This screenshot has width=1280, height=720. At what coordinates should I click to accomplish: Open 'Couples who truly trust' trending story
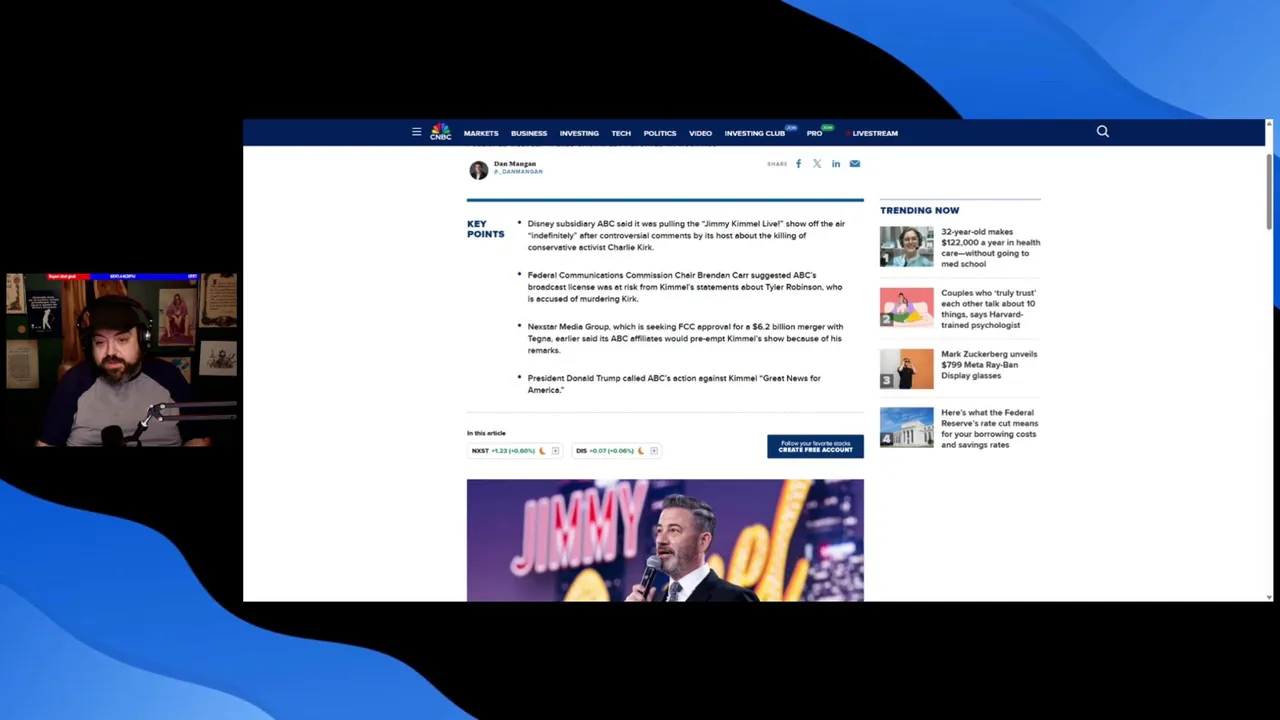click(x=988, y=309)
